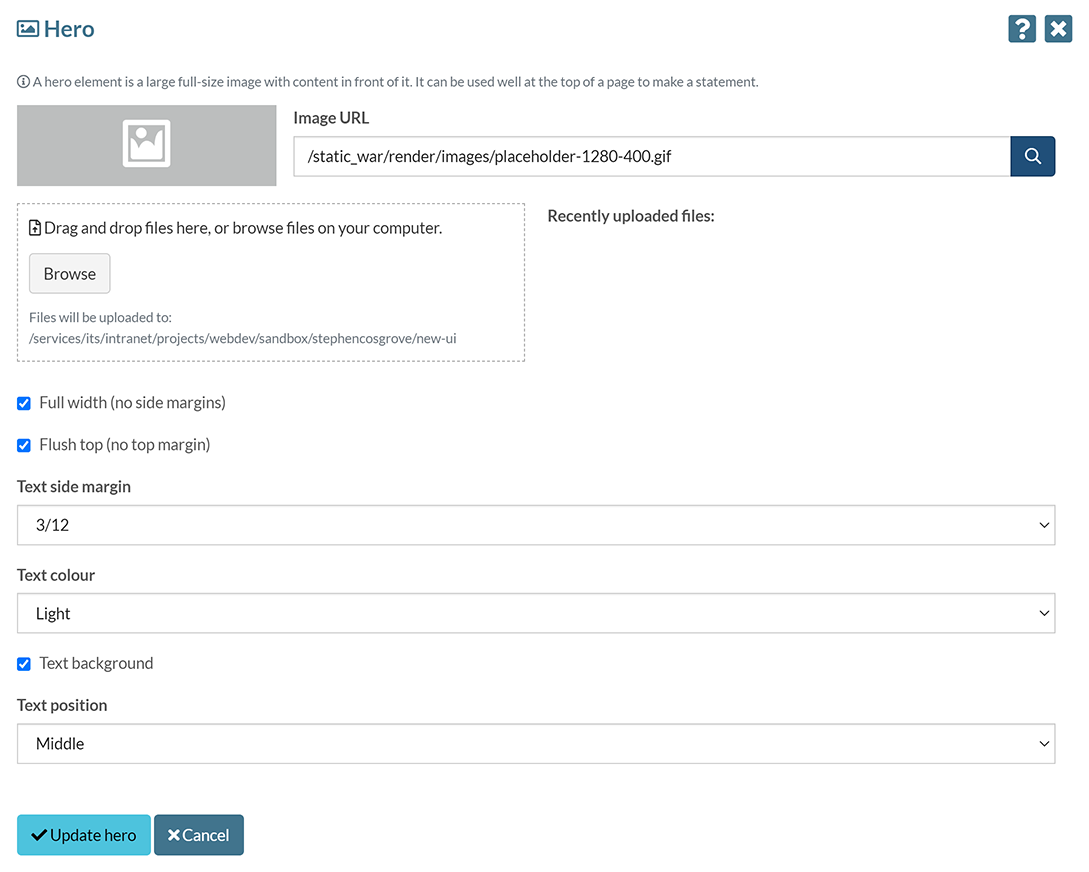
Task: Click the Image URL text field
Action: click(650, 156)
